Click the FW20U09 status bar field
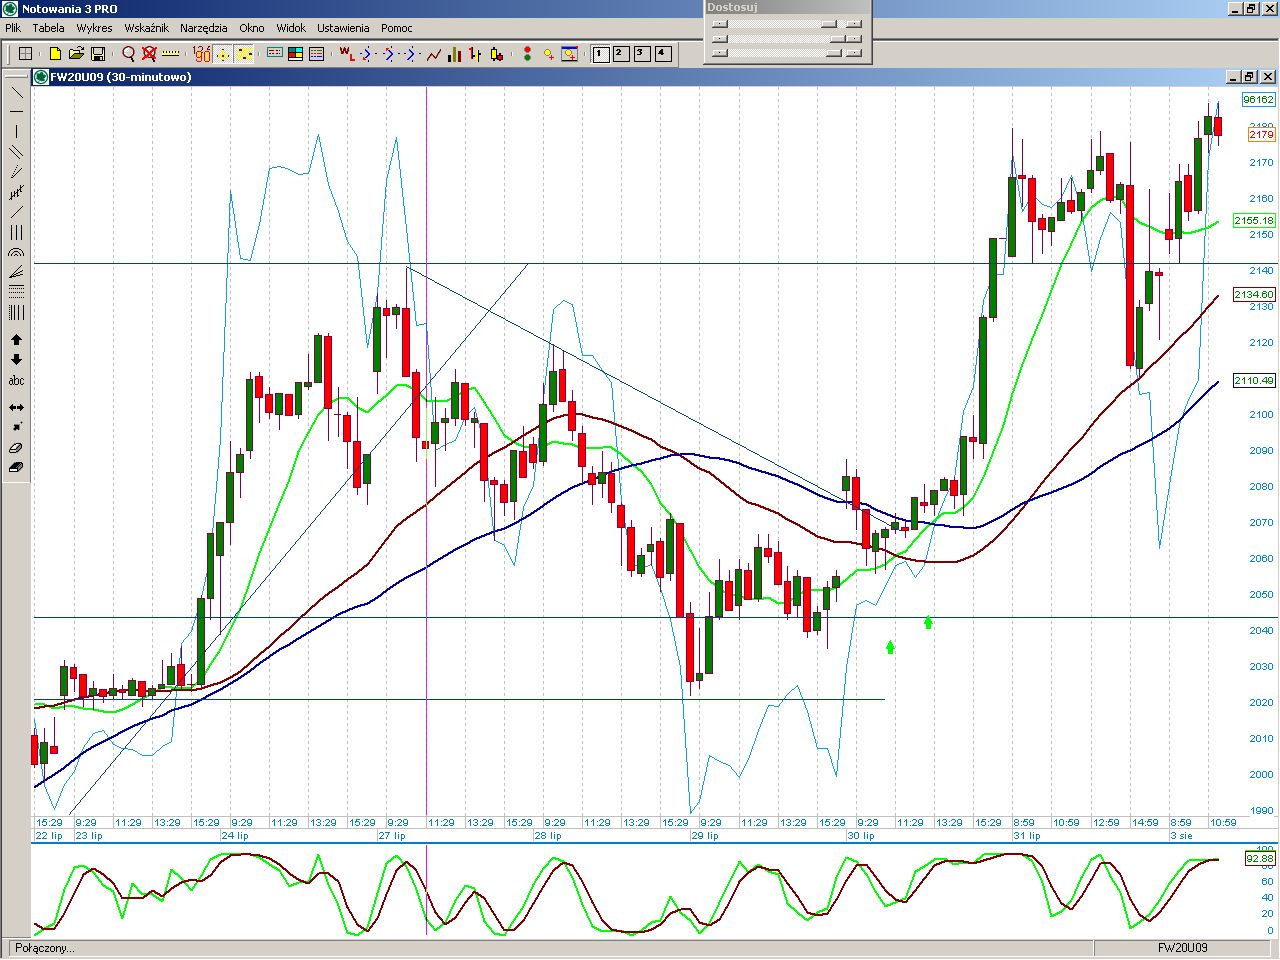 click(1183, 948)
